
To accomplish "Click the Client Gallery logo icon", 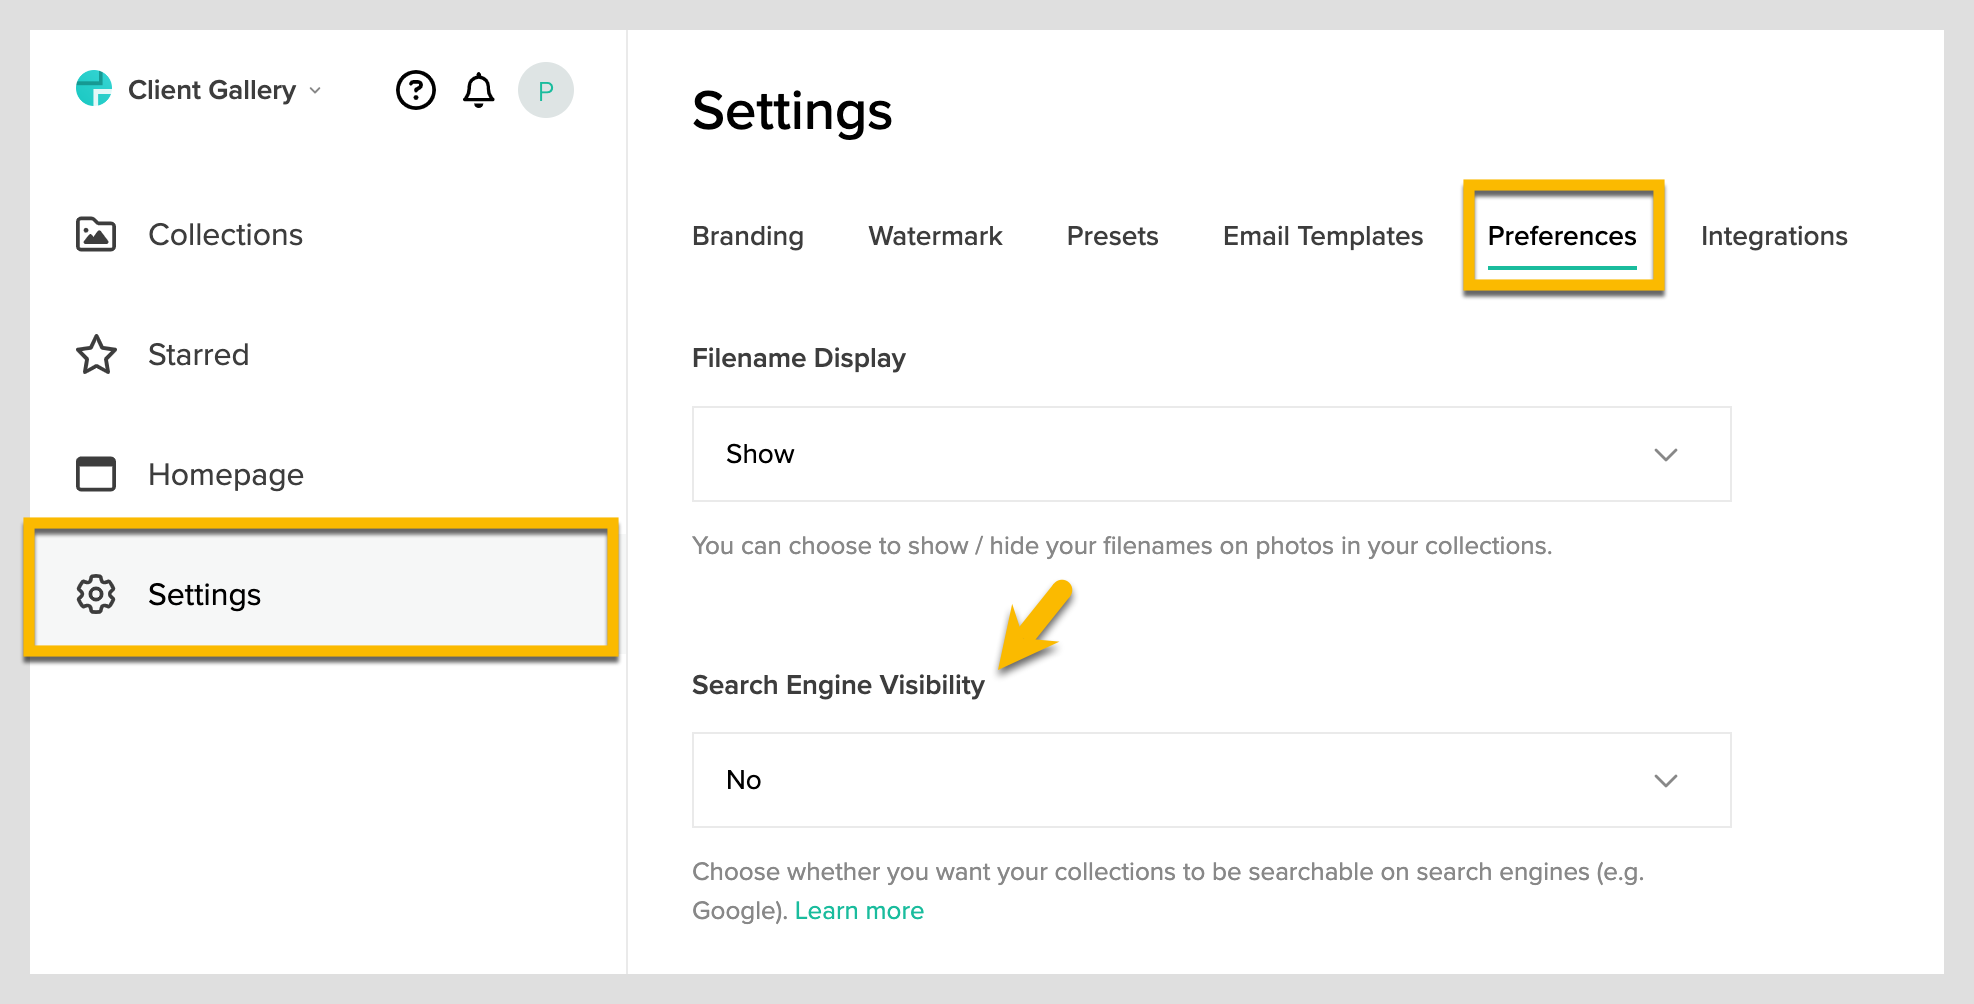I will click(94, 89).
